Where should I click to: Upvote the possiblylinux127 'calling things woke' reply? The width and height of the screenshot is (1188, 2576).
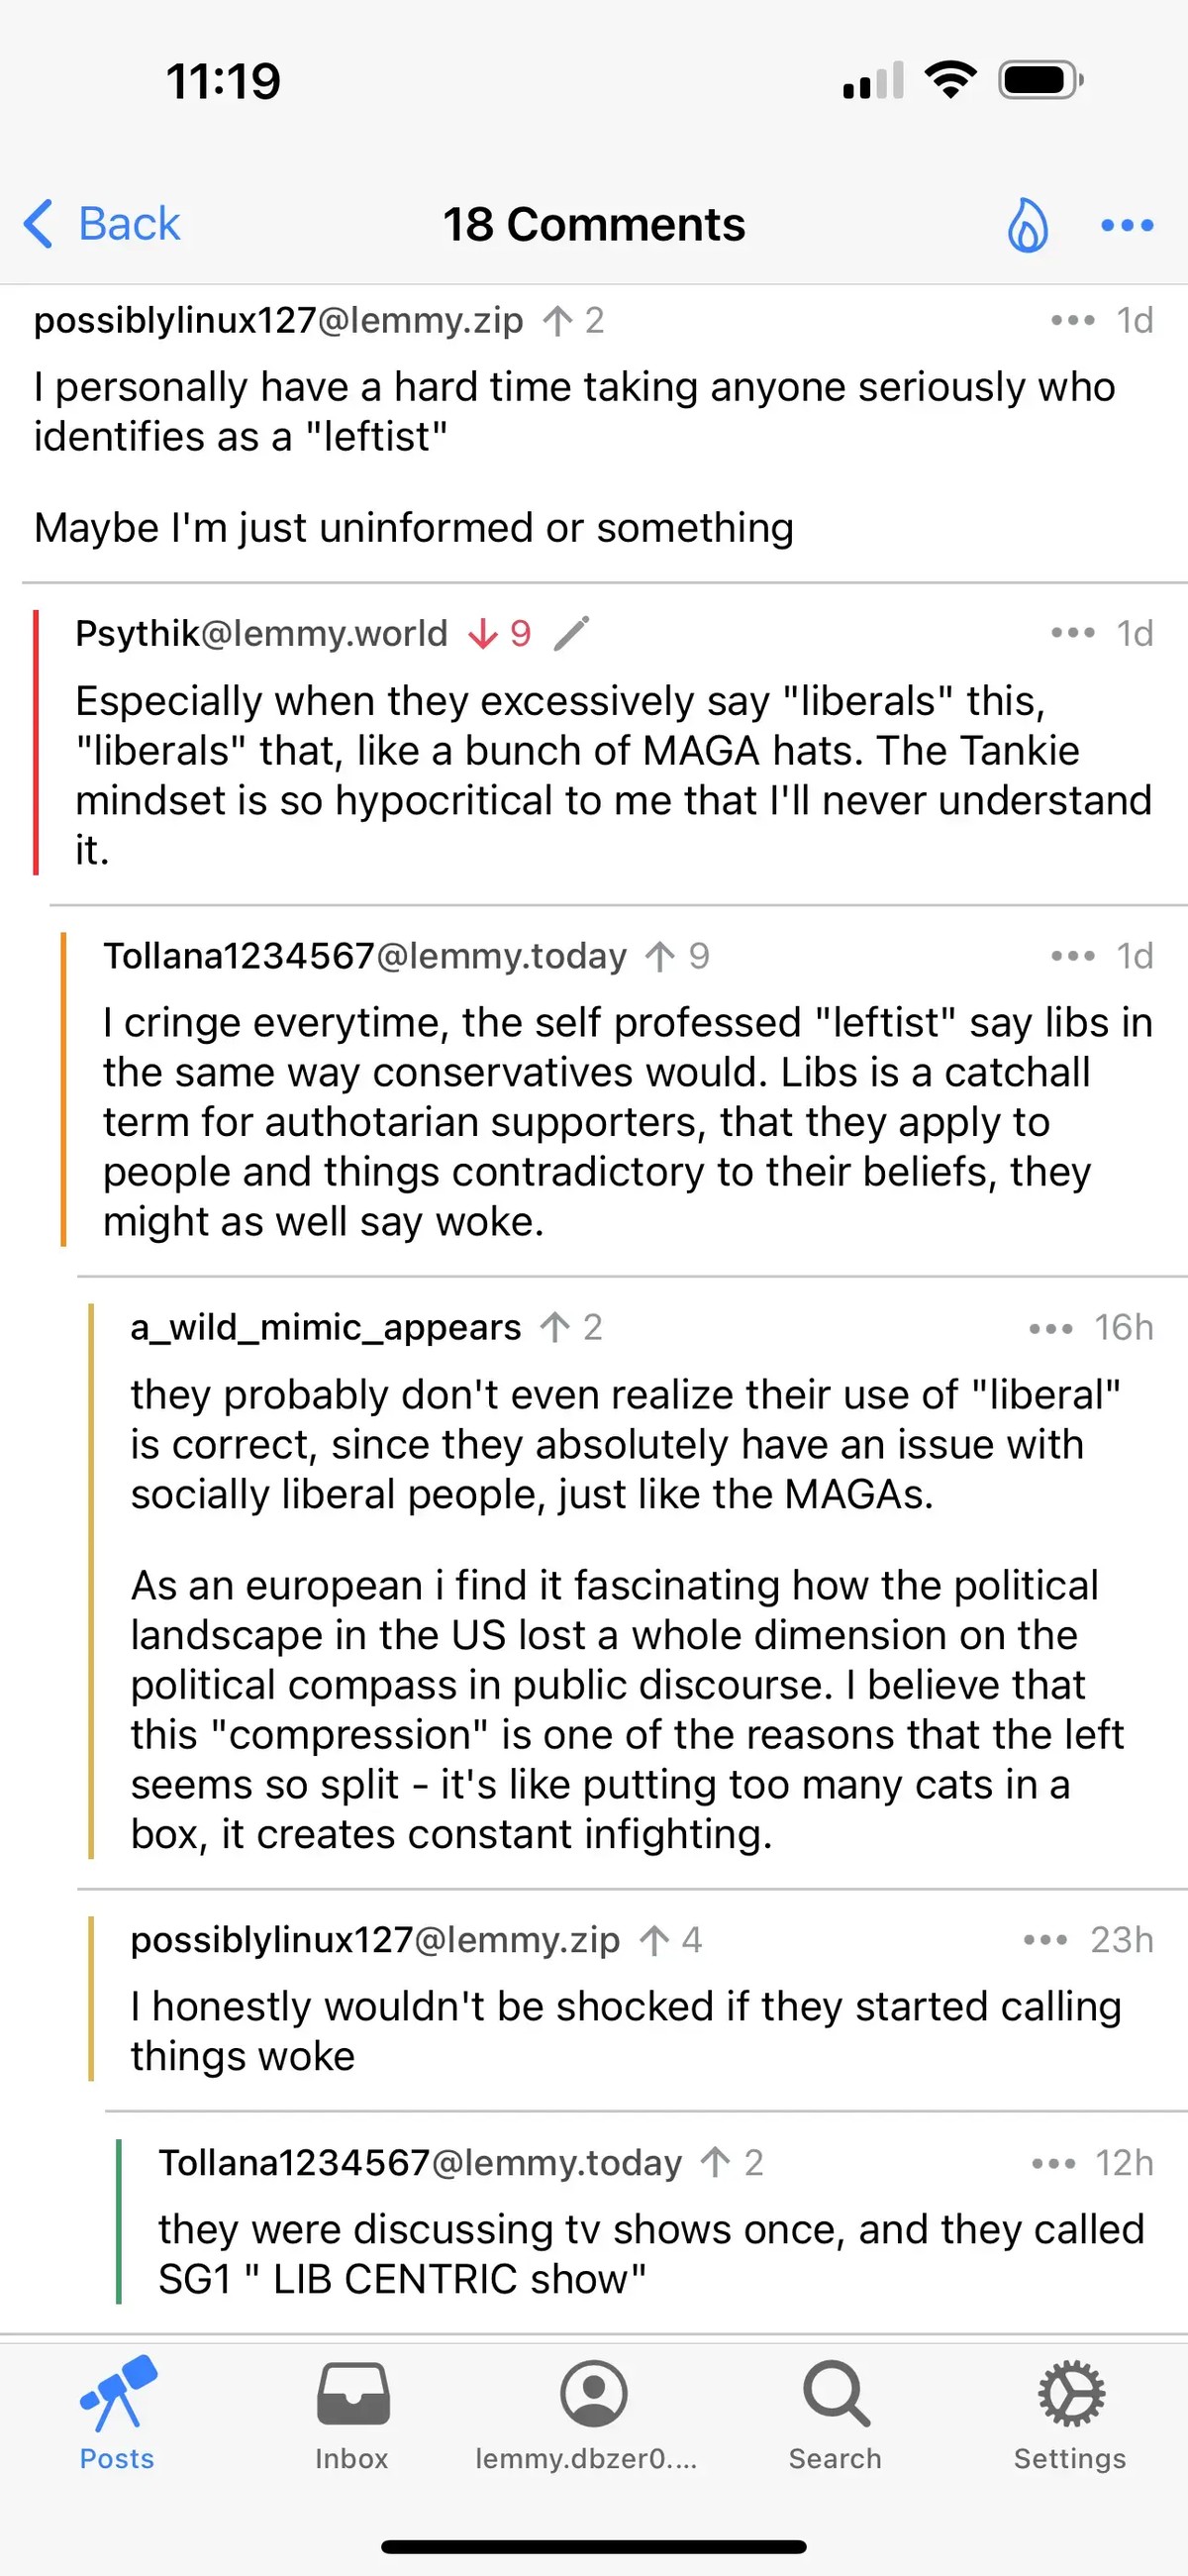[655, 1941]
